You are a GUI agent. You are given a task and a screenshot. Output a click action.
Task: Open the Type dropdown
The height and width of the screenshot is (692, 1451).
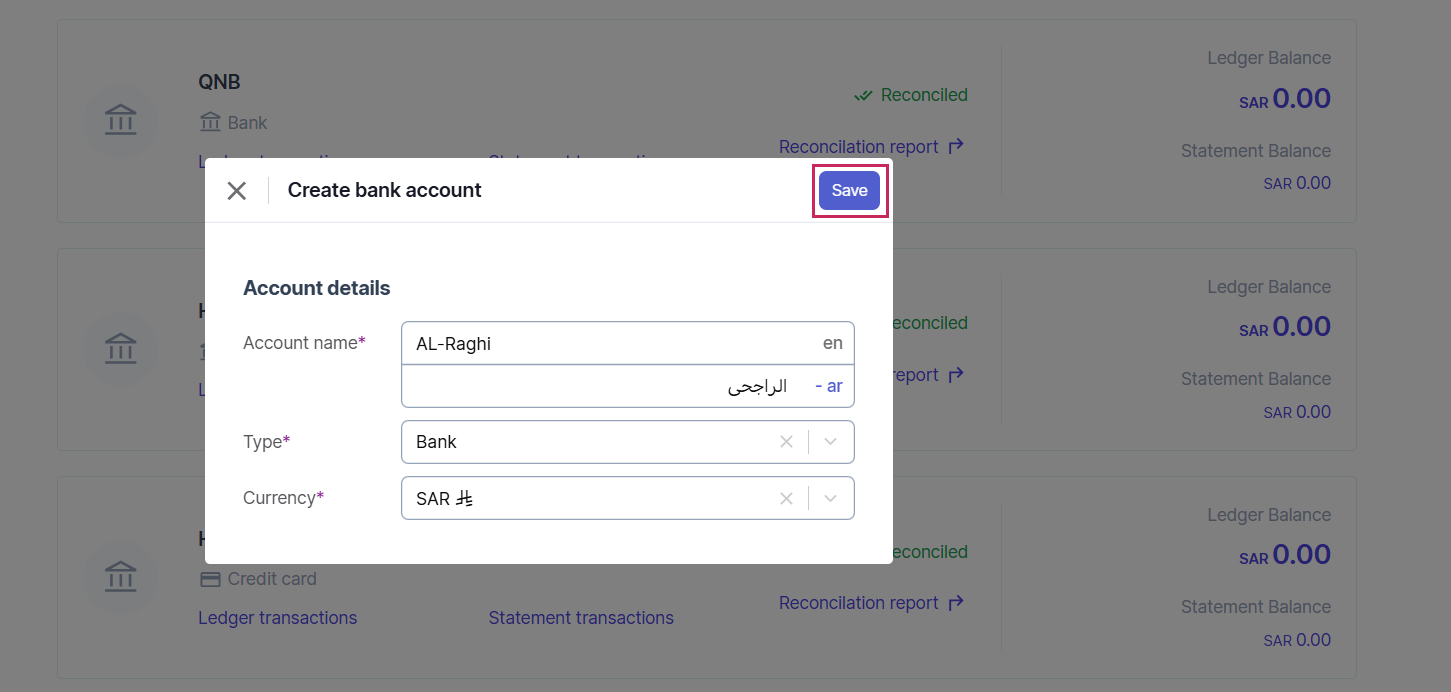pyautogui.click(x=830, y=441)
